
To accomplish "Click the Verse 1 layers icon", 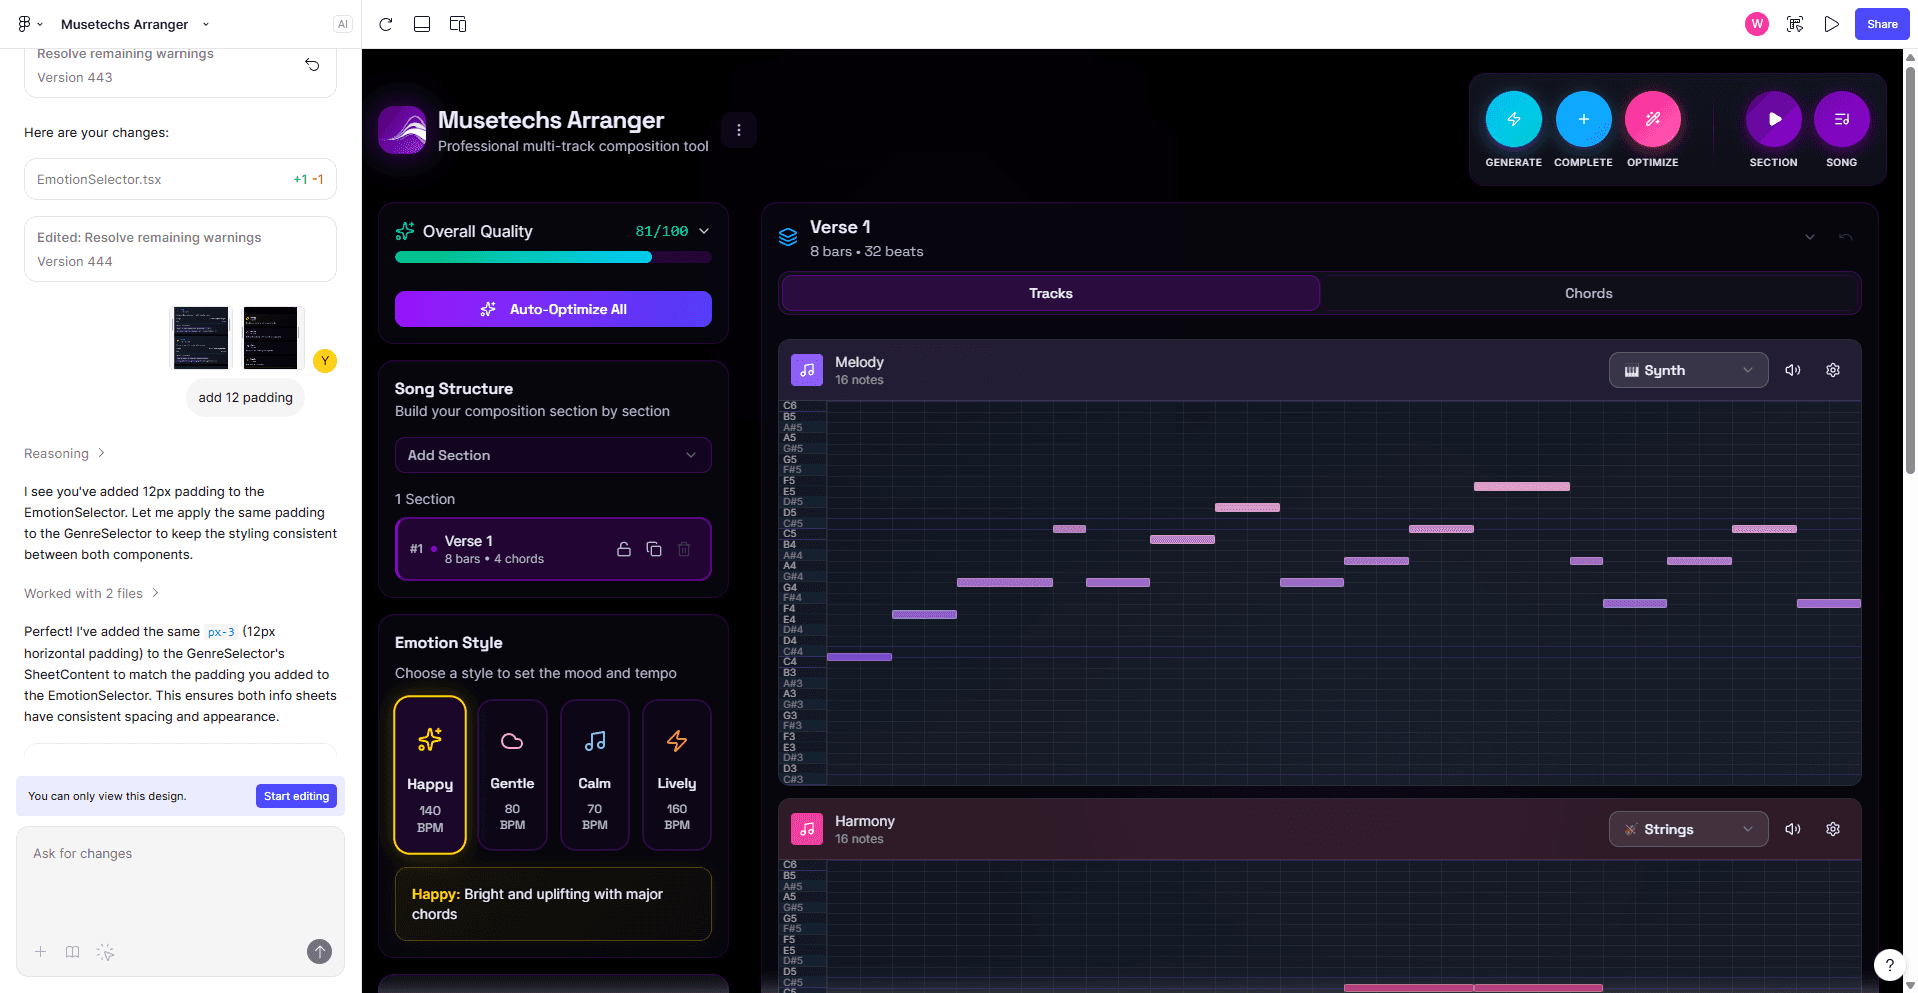I will pos(788,237).
